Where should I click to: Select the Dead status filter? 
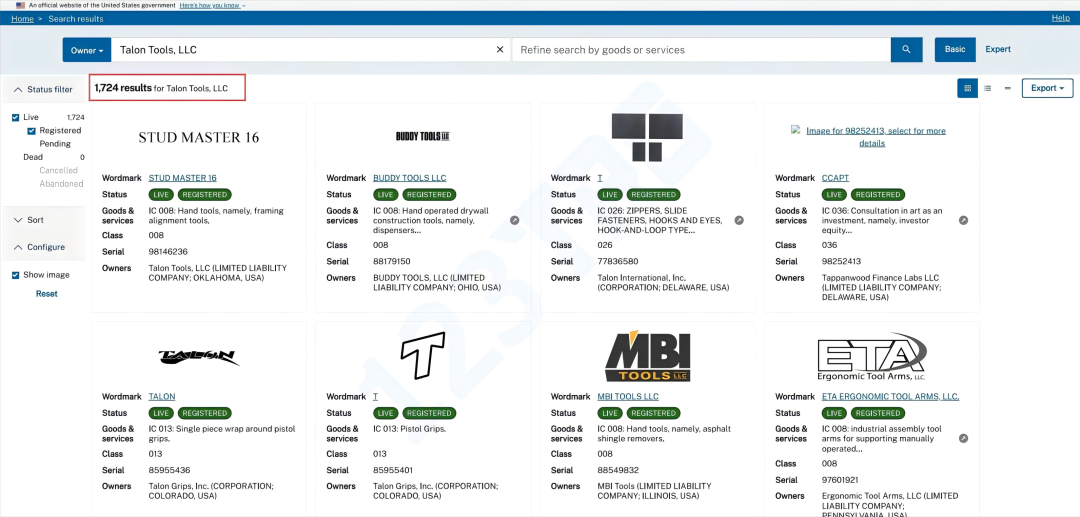tap(33, 157)
